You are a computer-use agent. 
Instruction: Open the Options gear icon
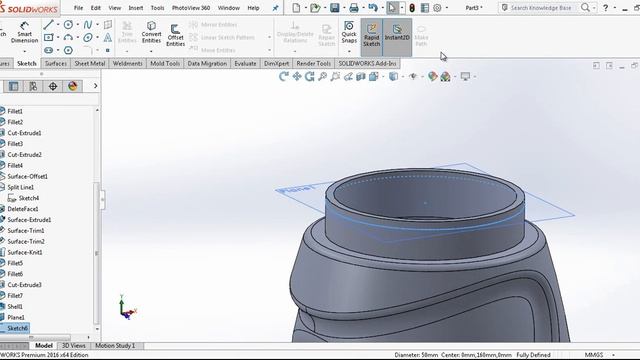[437, 8]
